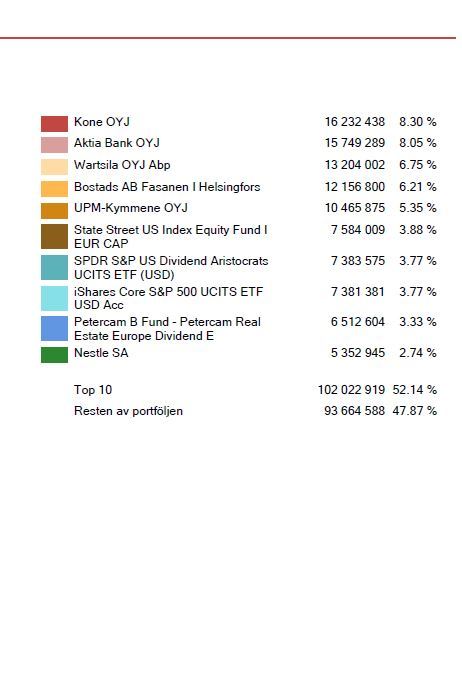Click the teal SPDR S&P Dividend swatch
The image size is (462, 688).
pos(54,268)
